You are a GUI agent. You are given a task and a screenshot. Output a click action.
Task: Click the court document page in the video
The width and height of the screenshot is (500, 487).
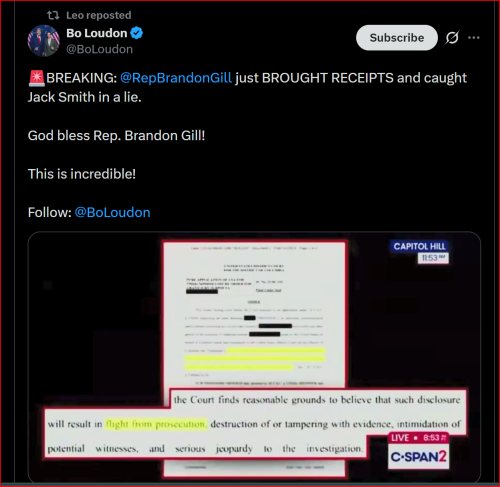click(x=254, y=313)
